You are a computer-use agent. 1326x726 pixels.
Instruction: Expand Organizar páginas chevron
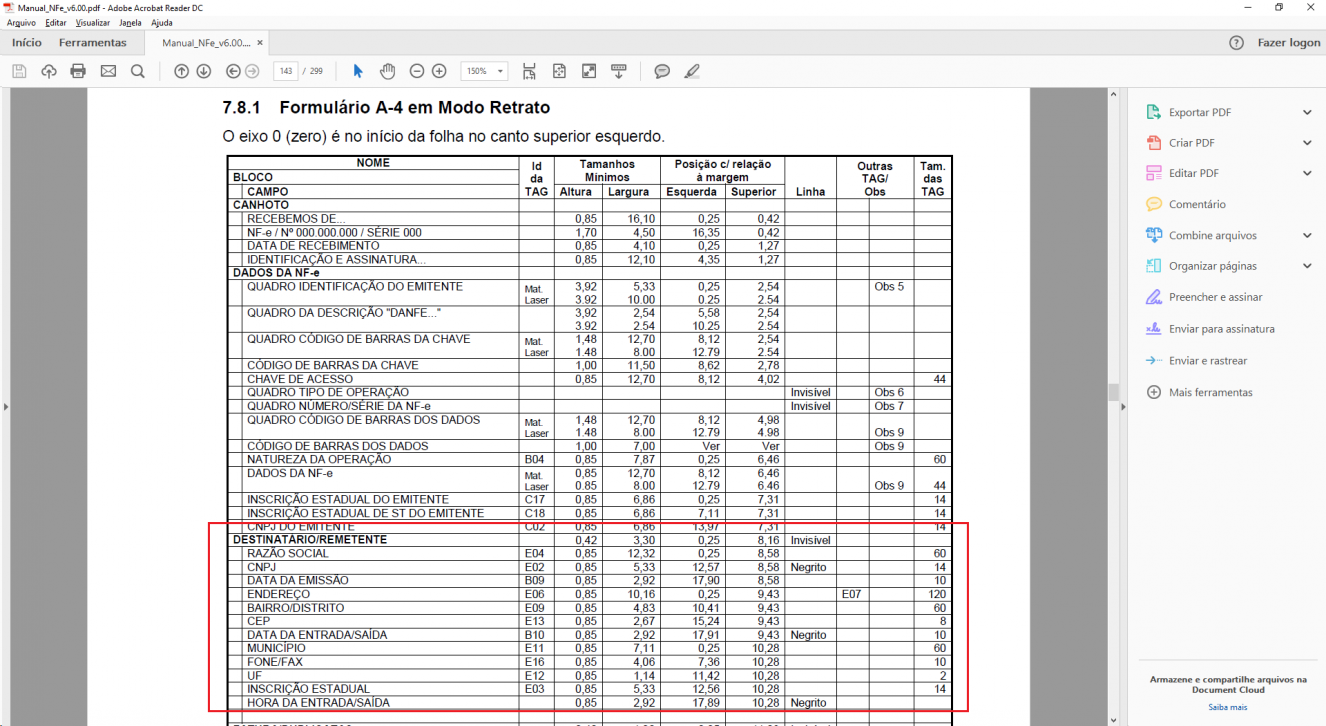[1307, 266]
